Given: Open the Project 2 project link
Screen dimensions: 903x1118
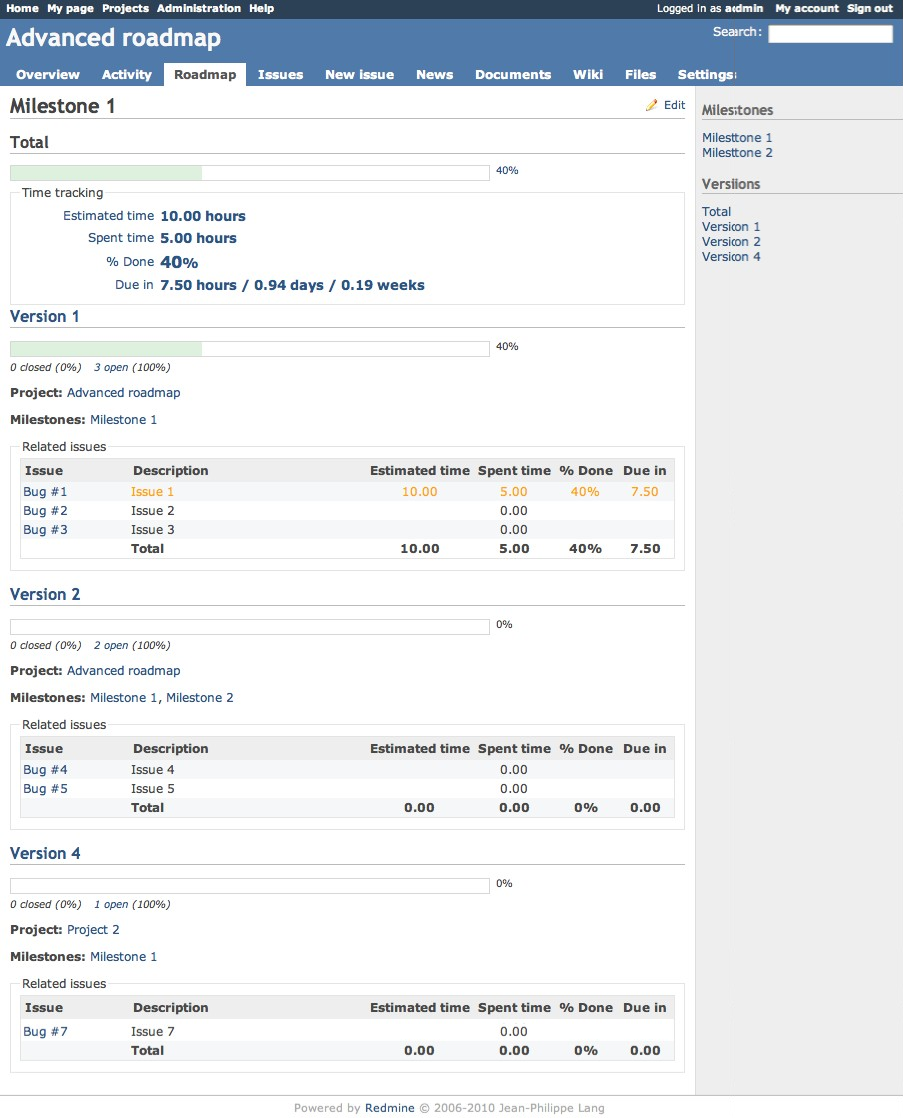Looking at the screenshot, I should (93, 930).
